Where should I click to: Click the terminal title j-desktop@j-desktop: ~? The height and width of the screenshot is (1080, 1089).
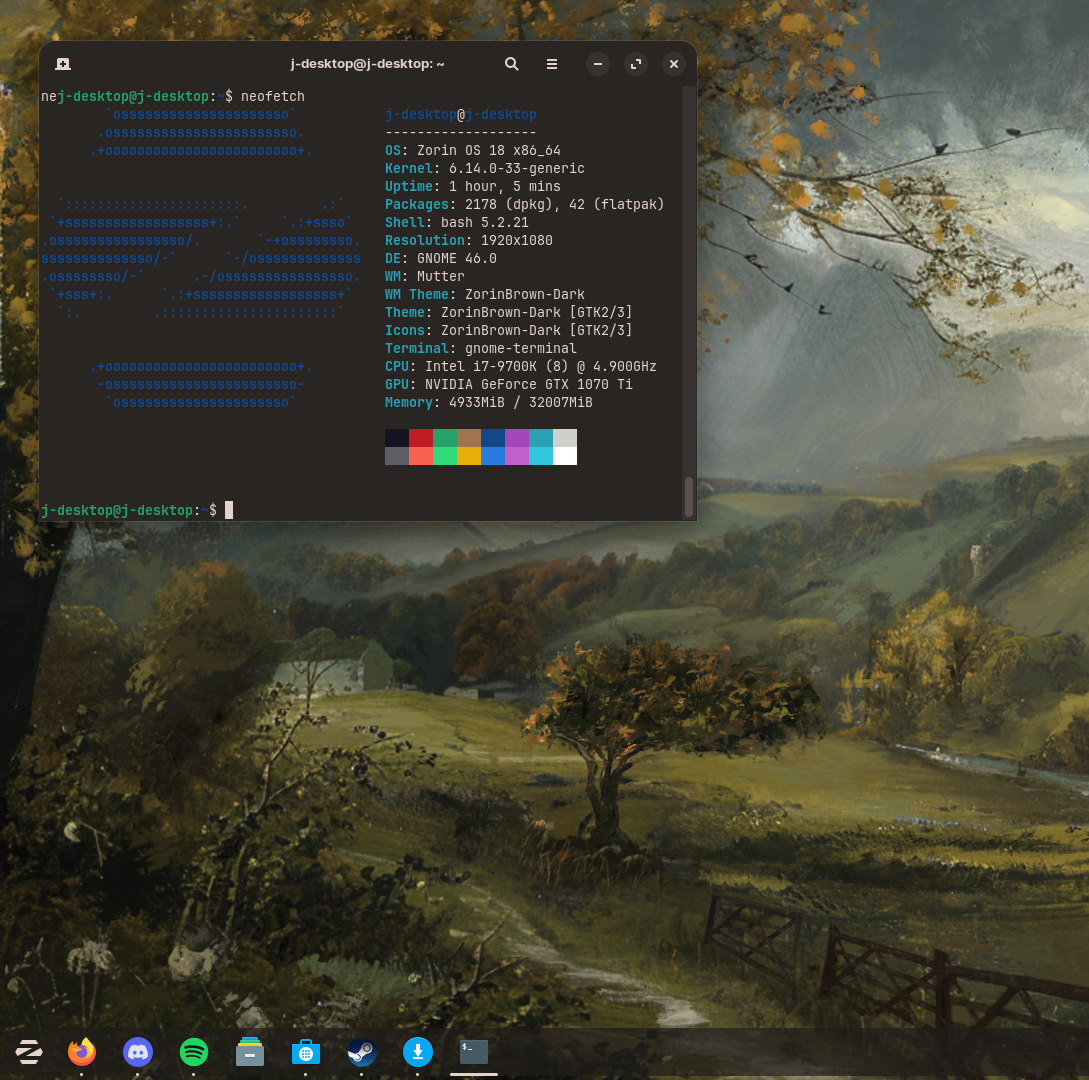click(367, 64)
